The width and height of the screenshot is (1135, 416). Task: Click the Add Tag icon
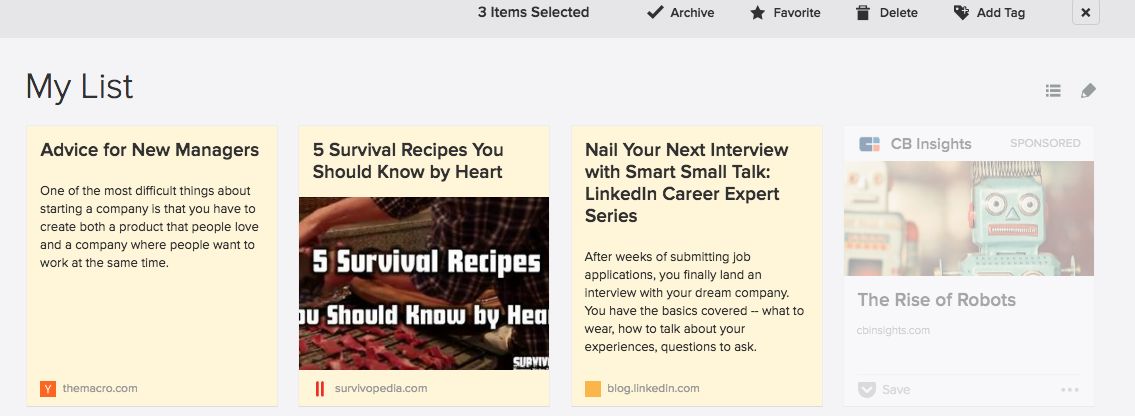[x=961, y=12]
